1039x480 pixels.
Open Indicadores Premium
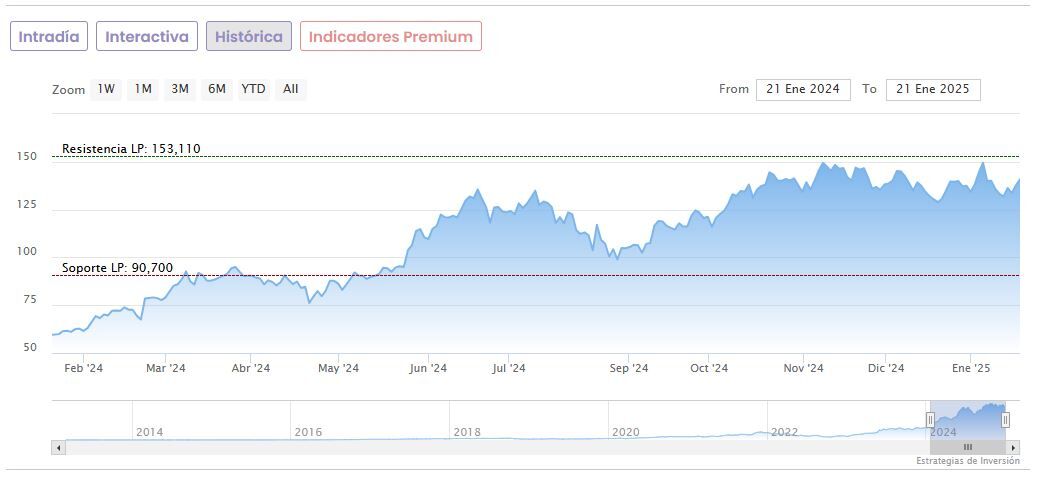click(390, 36)
